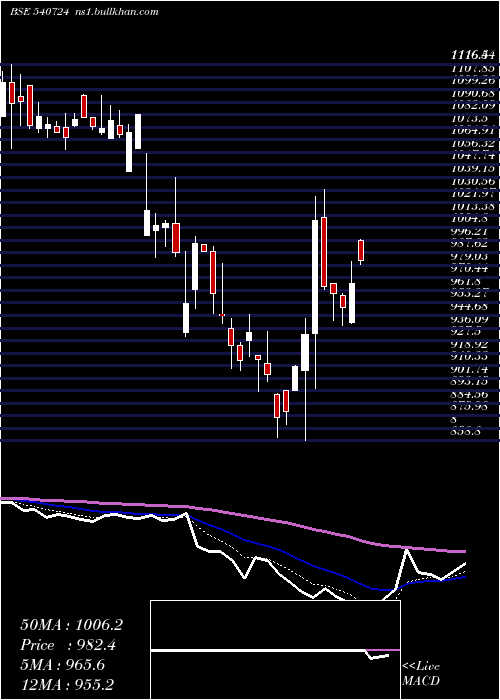
Task: Select the 5MA : 965.6 readout
Action: pos(62,665)
